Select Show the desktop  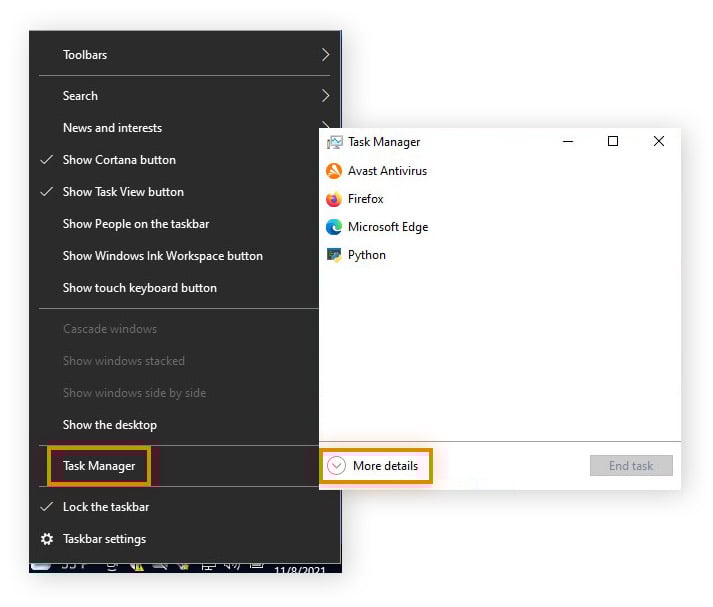(109, 425)
